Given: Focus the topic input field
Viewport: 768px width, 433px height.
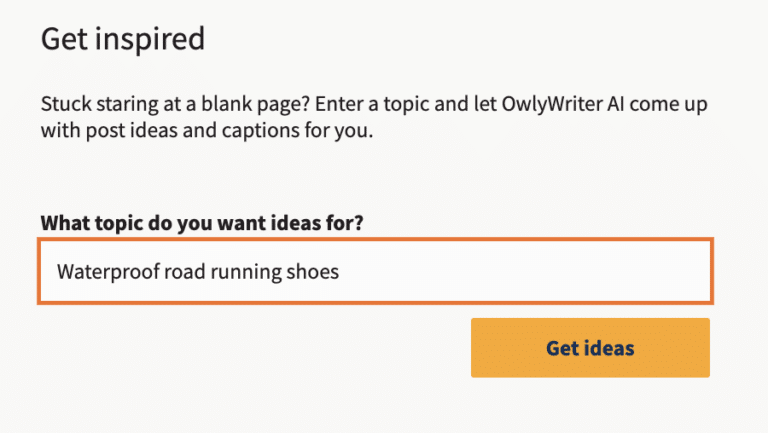Looking at the screenshot, I should click(375, 271).
